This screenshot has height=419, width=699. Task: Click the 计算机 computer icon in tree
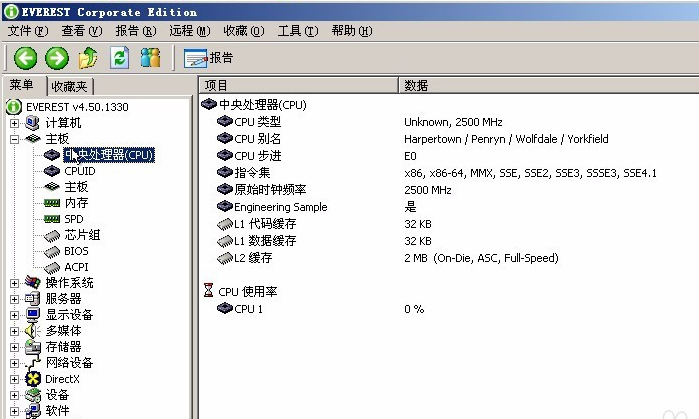(32, 123)
